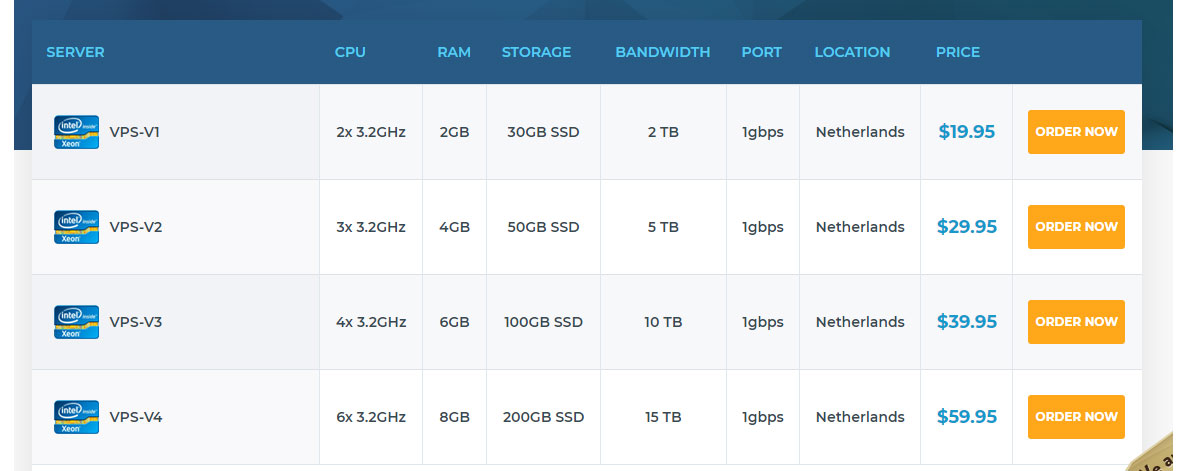Click the 1gbps port value in VPS-V4 row
1200x471 pixels.
[763, 417]
